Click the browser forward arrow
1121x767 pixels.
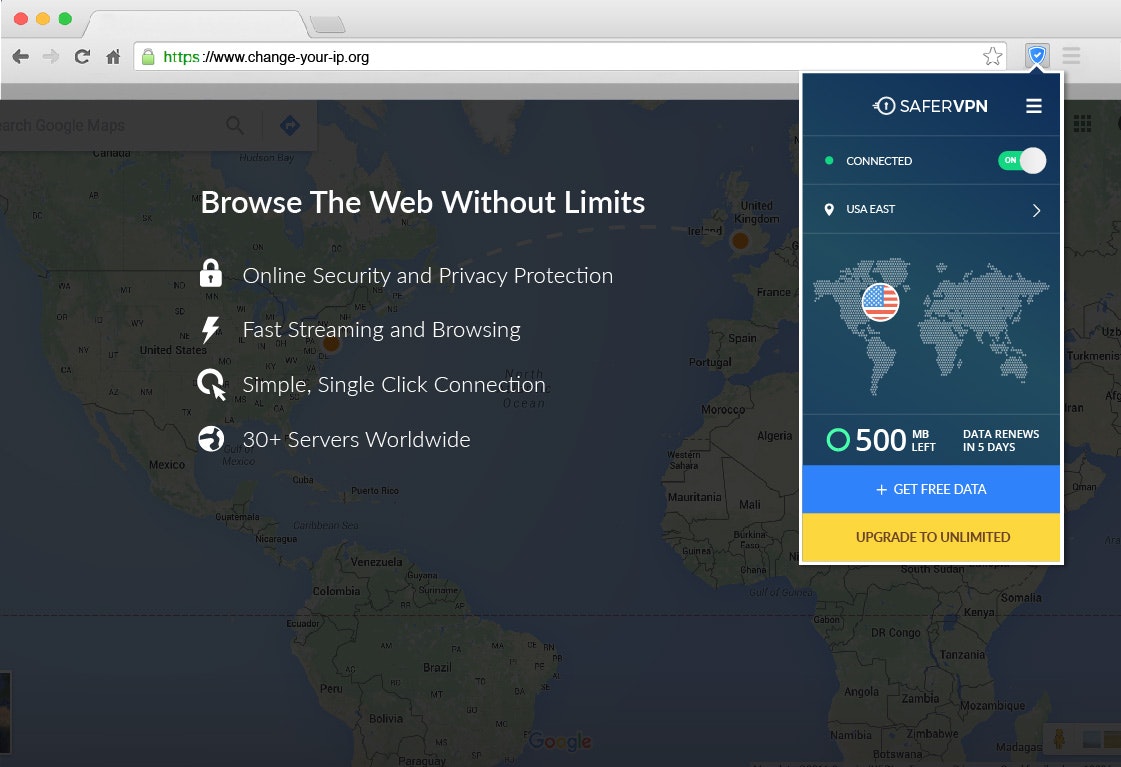point(51,56)
